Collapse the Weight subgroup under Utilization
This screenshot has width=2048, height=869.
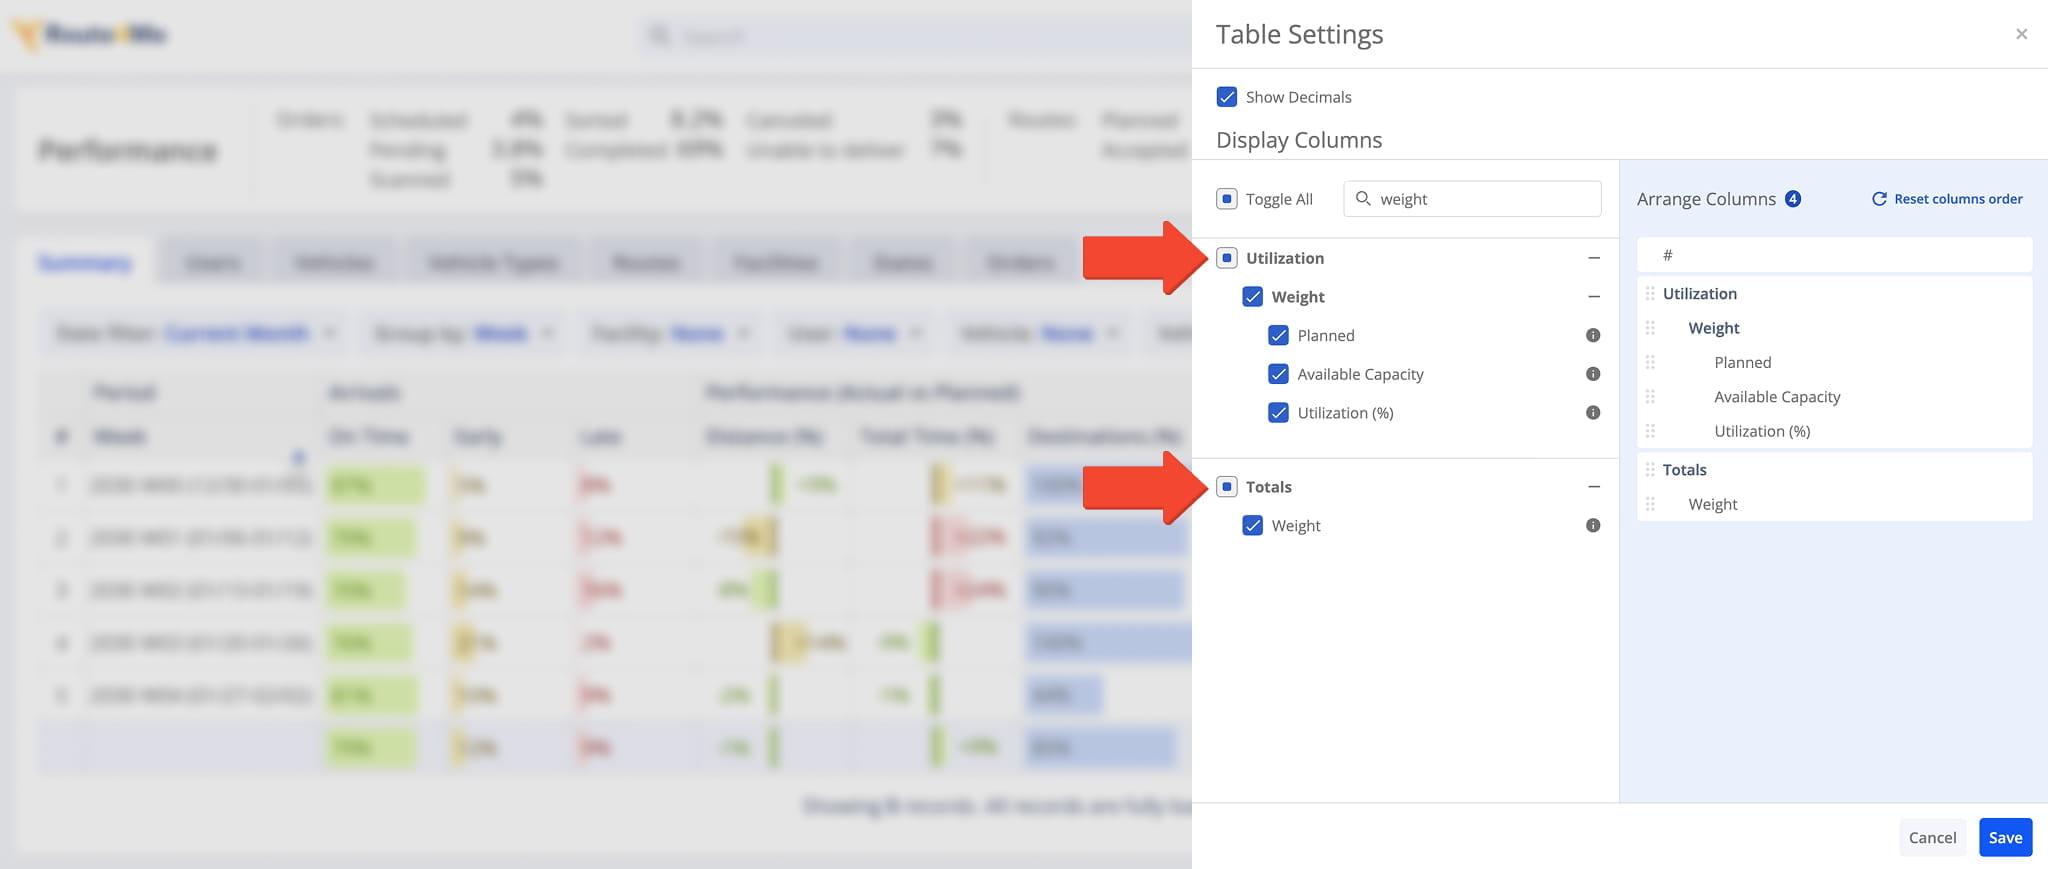1594,297
